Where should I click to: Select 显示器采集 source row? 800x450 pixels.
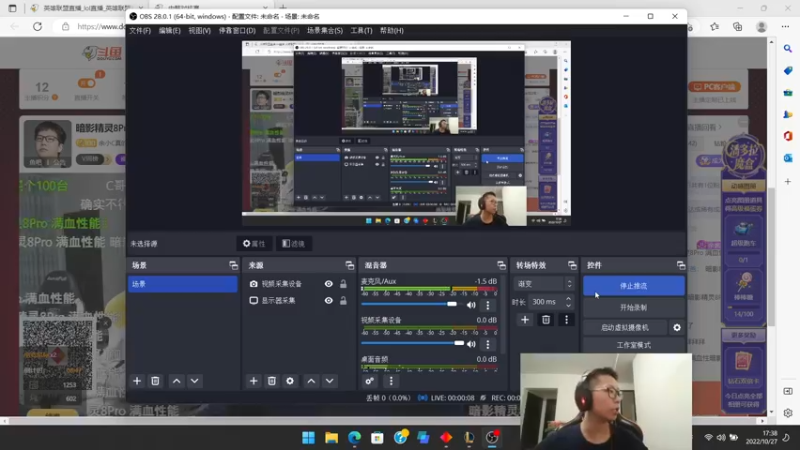pos(298,301)
